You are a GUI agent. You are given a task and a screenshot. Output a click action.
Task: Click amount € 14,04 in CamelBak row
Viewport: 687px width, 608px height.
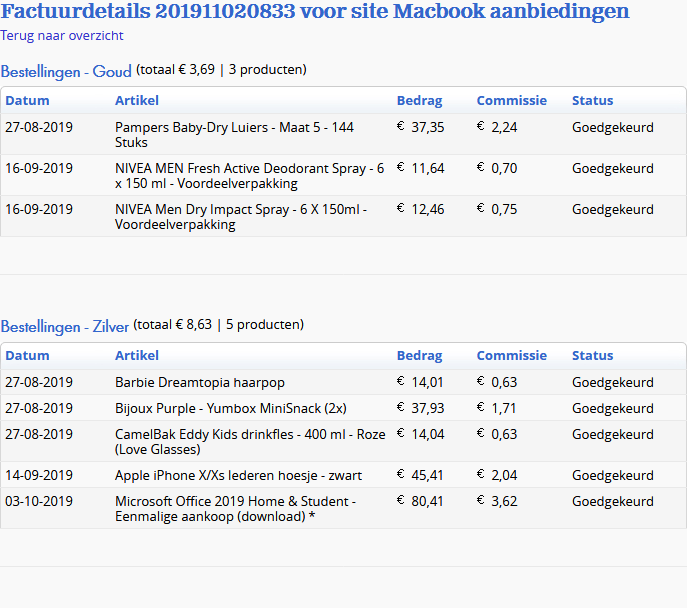[421, 434]
